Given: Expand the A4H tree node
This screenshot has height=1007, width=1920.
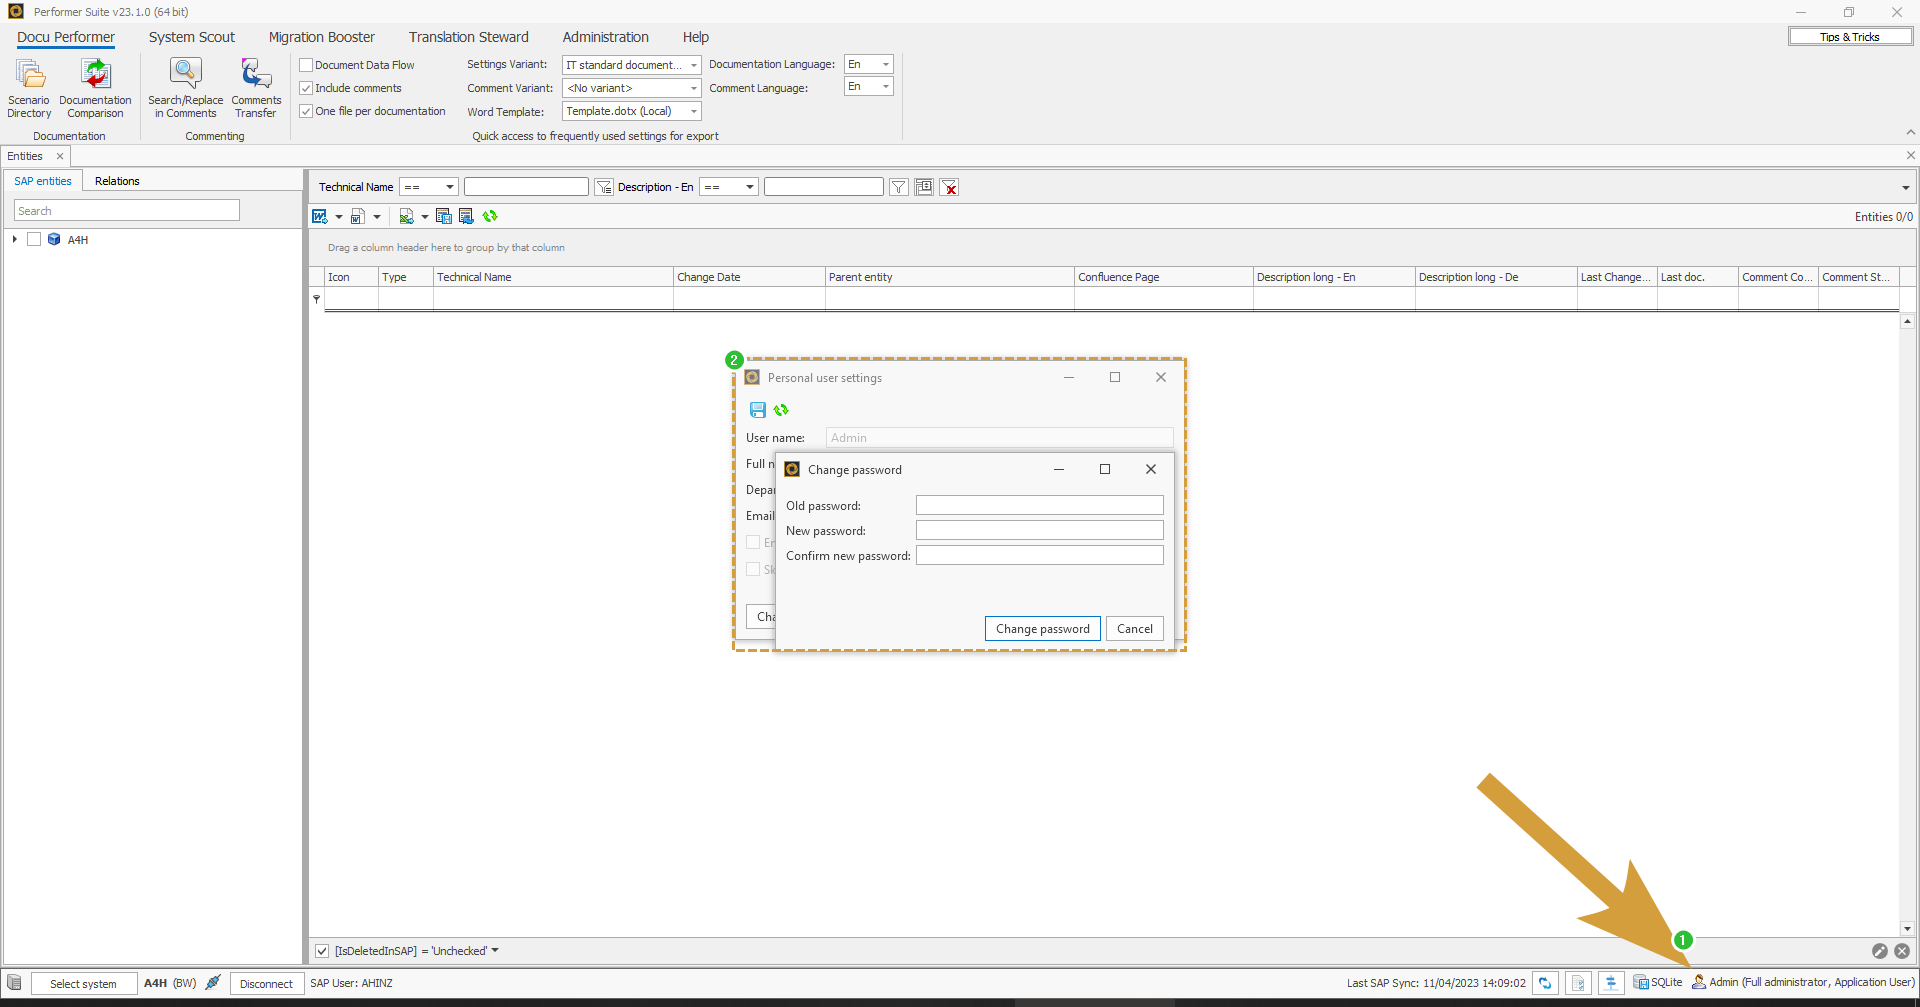Looking at the screenshot, I should (15, 240).
